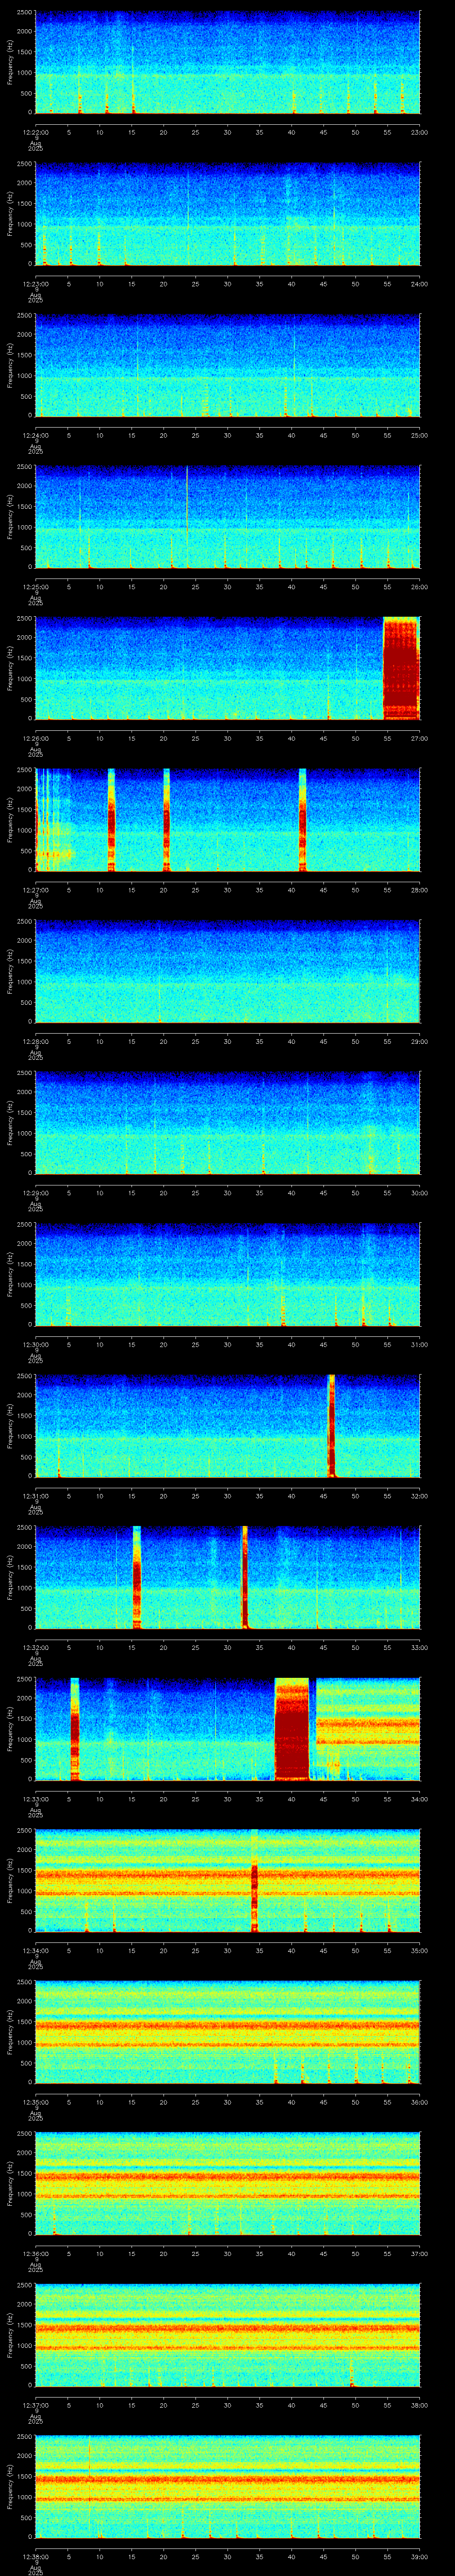Screen dimensions: 455x2576
Task: Click the 2500 Hz tick of 12:22:00 panel
Action: point(24,13)
